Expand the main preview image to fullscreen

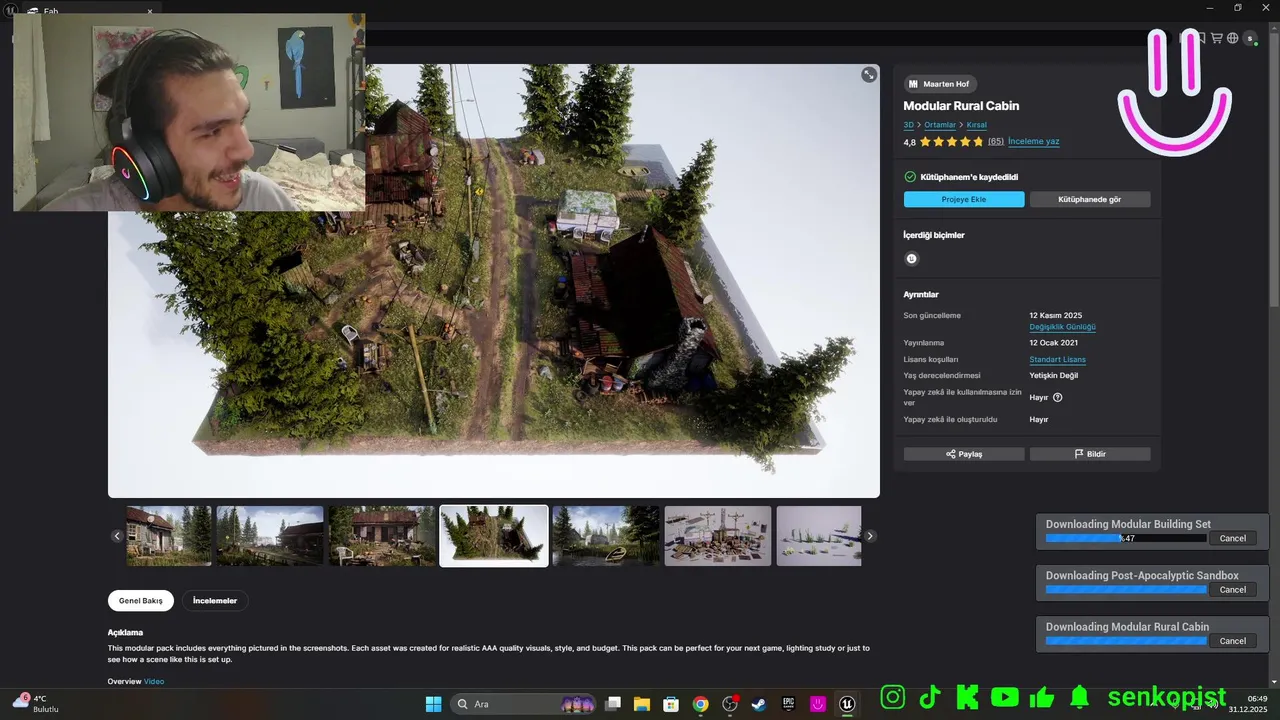click(869, 75)
